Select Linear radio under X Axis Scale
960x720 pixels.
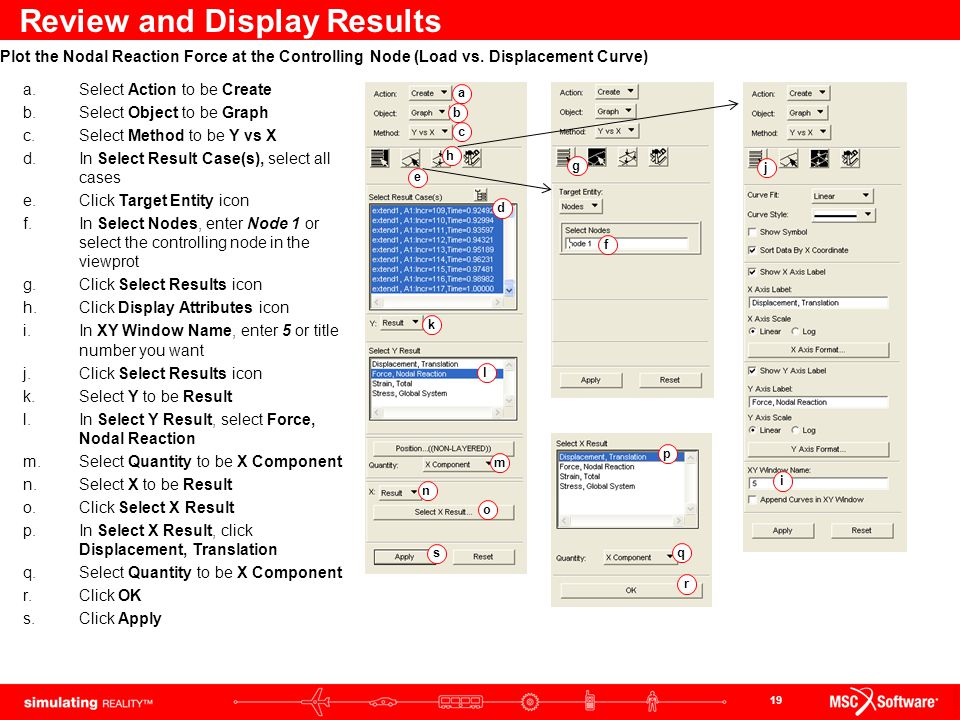(752, 331)
